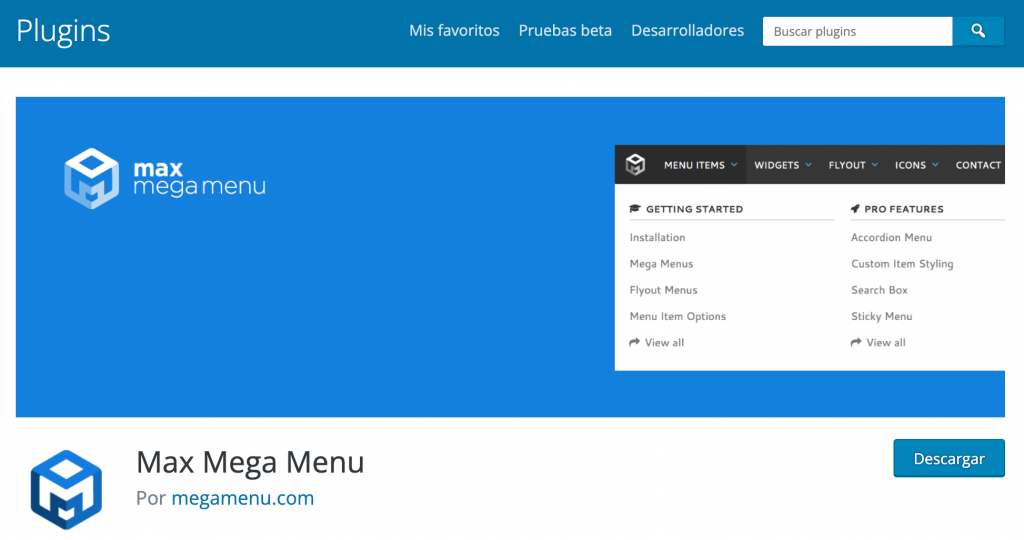
Task: Select the MENU ITEMS tab
Action: (694, 165)
